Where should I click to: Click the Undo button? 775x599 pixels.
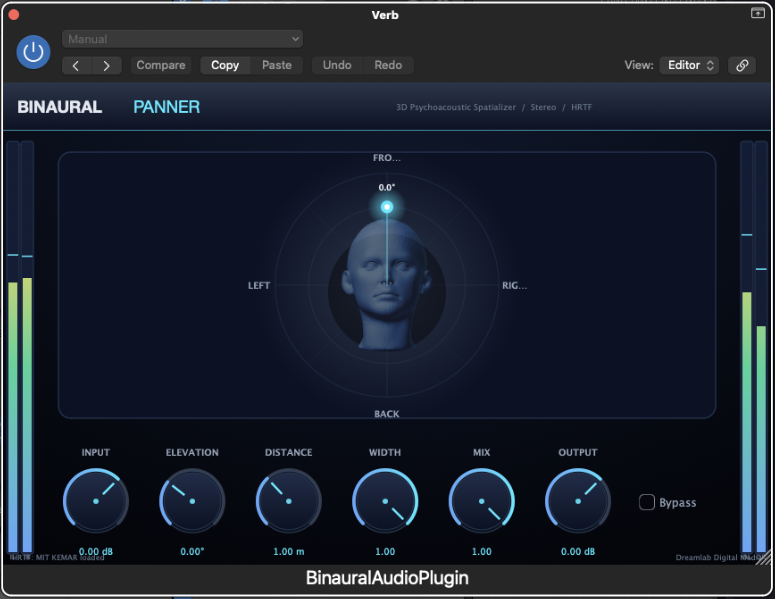point(337,65)
